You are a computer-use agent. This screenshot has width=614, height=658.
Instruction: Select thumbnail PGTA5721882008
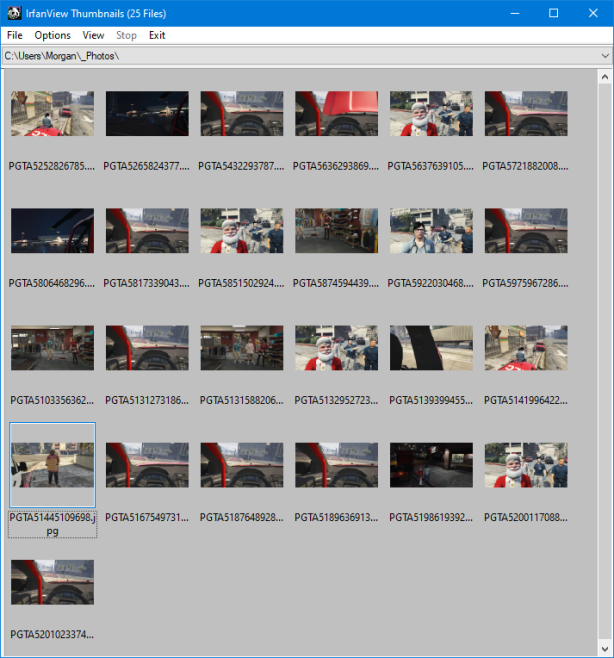pos(526,113)
